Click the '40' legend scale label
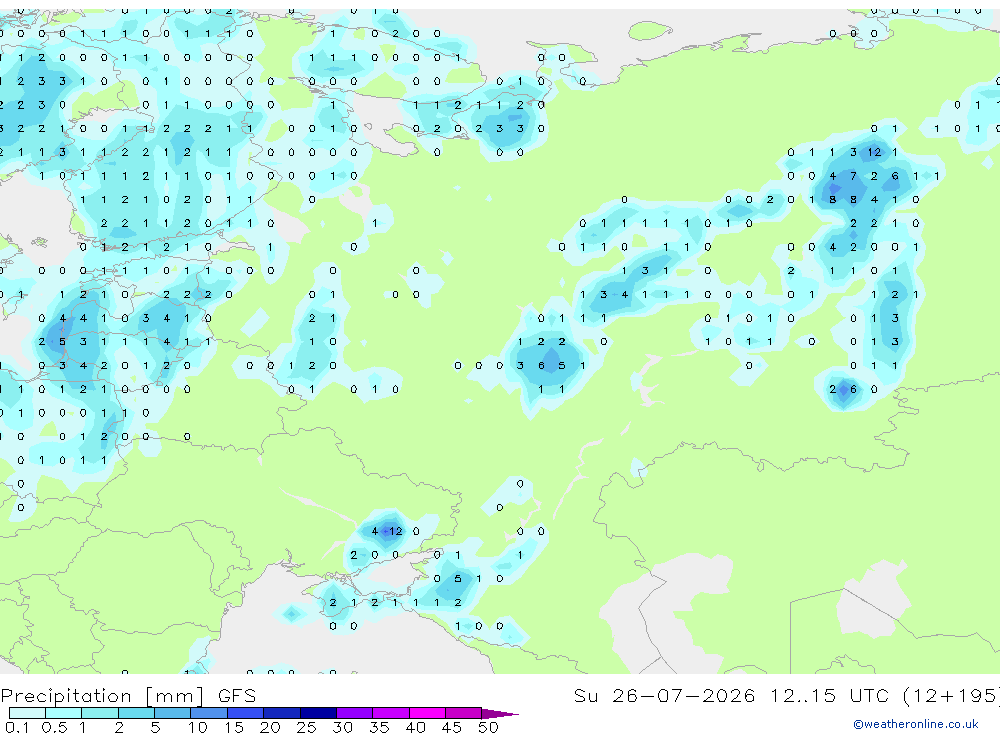 pos(415,727)
